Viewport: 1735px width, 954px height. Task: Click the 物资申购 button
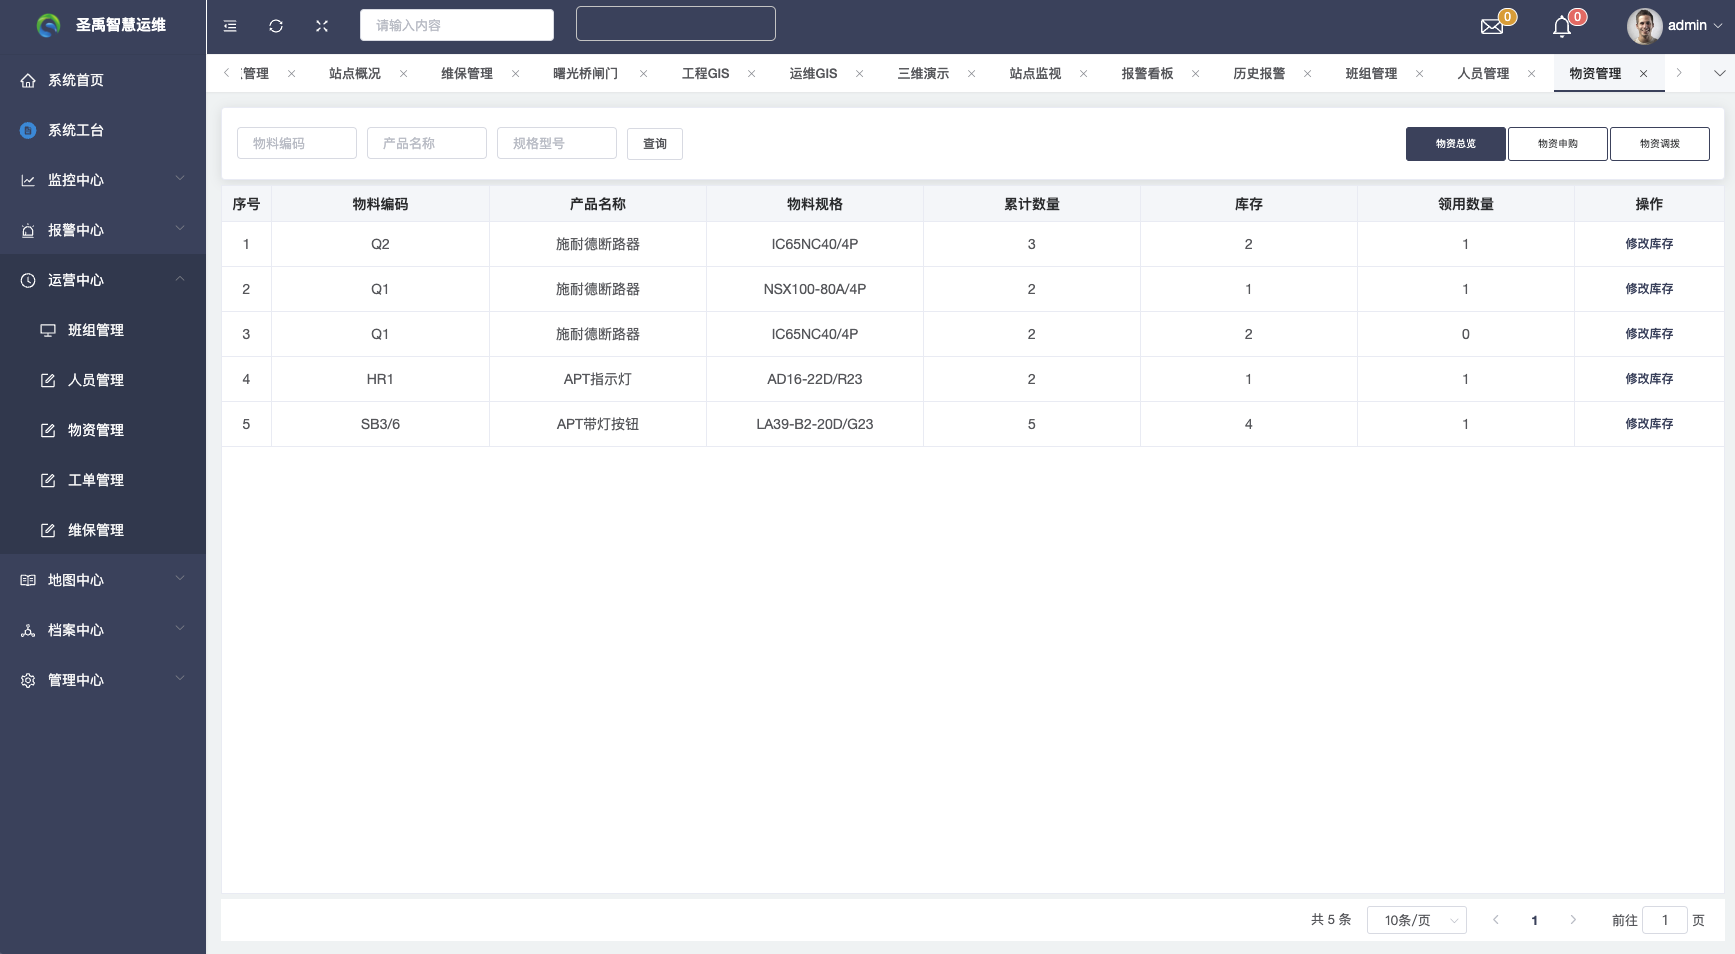[x=1557, y=144]
